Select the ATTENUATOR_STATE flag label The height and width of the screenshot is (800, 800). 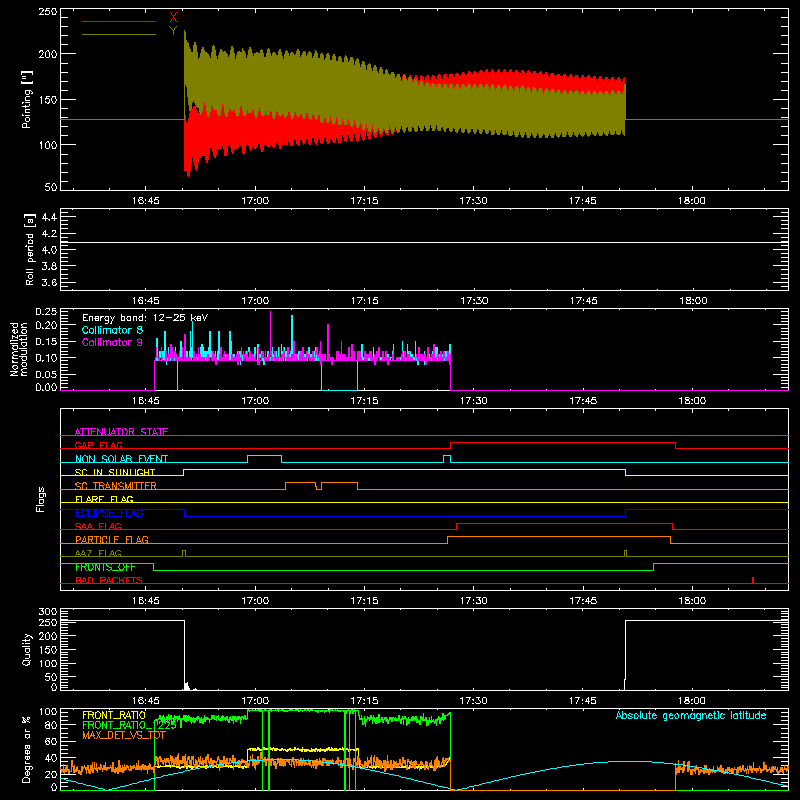point(121,432)
